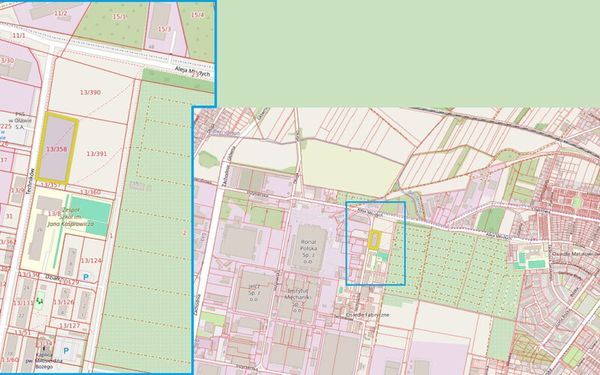Image resolution: width=600 pixels, height=375 pixels.
Task: Click the parking icon beside parcel 13/124
Action: click(x=86, y=277)
